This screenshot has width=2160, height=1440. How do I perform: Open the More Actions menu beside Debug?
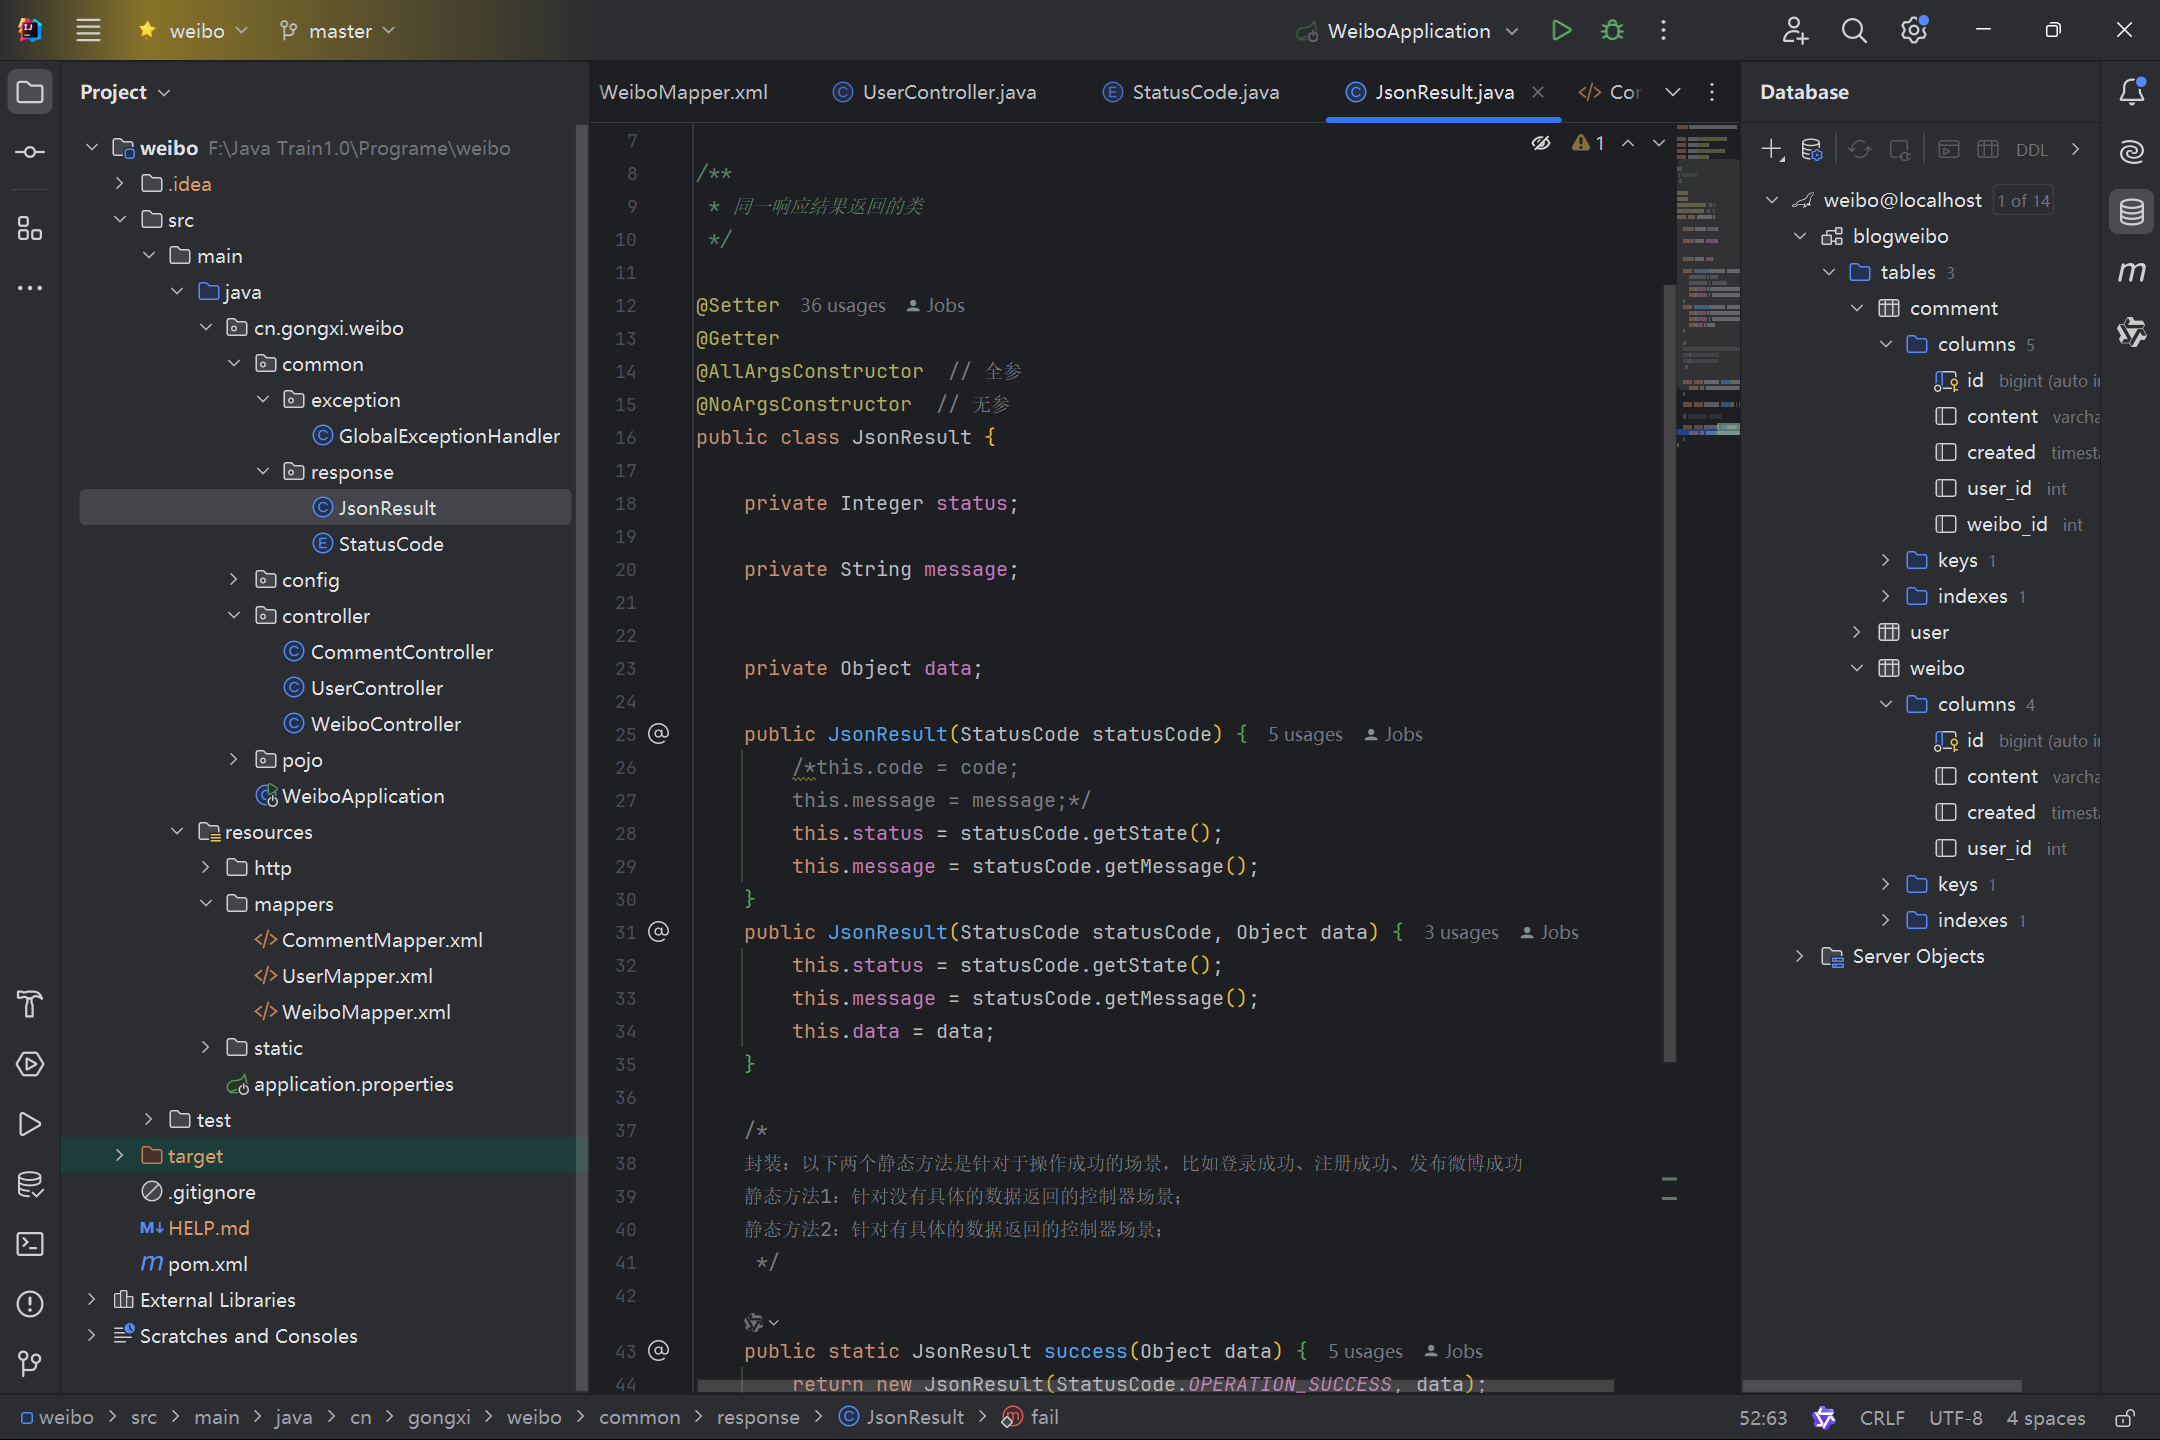pos(1663,30)
